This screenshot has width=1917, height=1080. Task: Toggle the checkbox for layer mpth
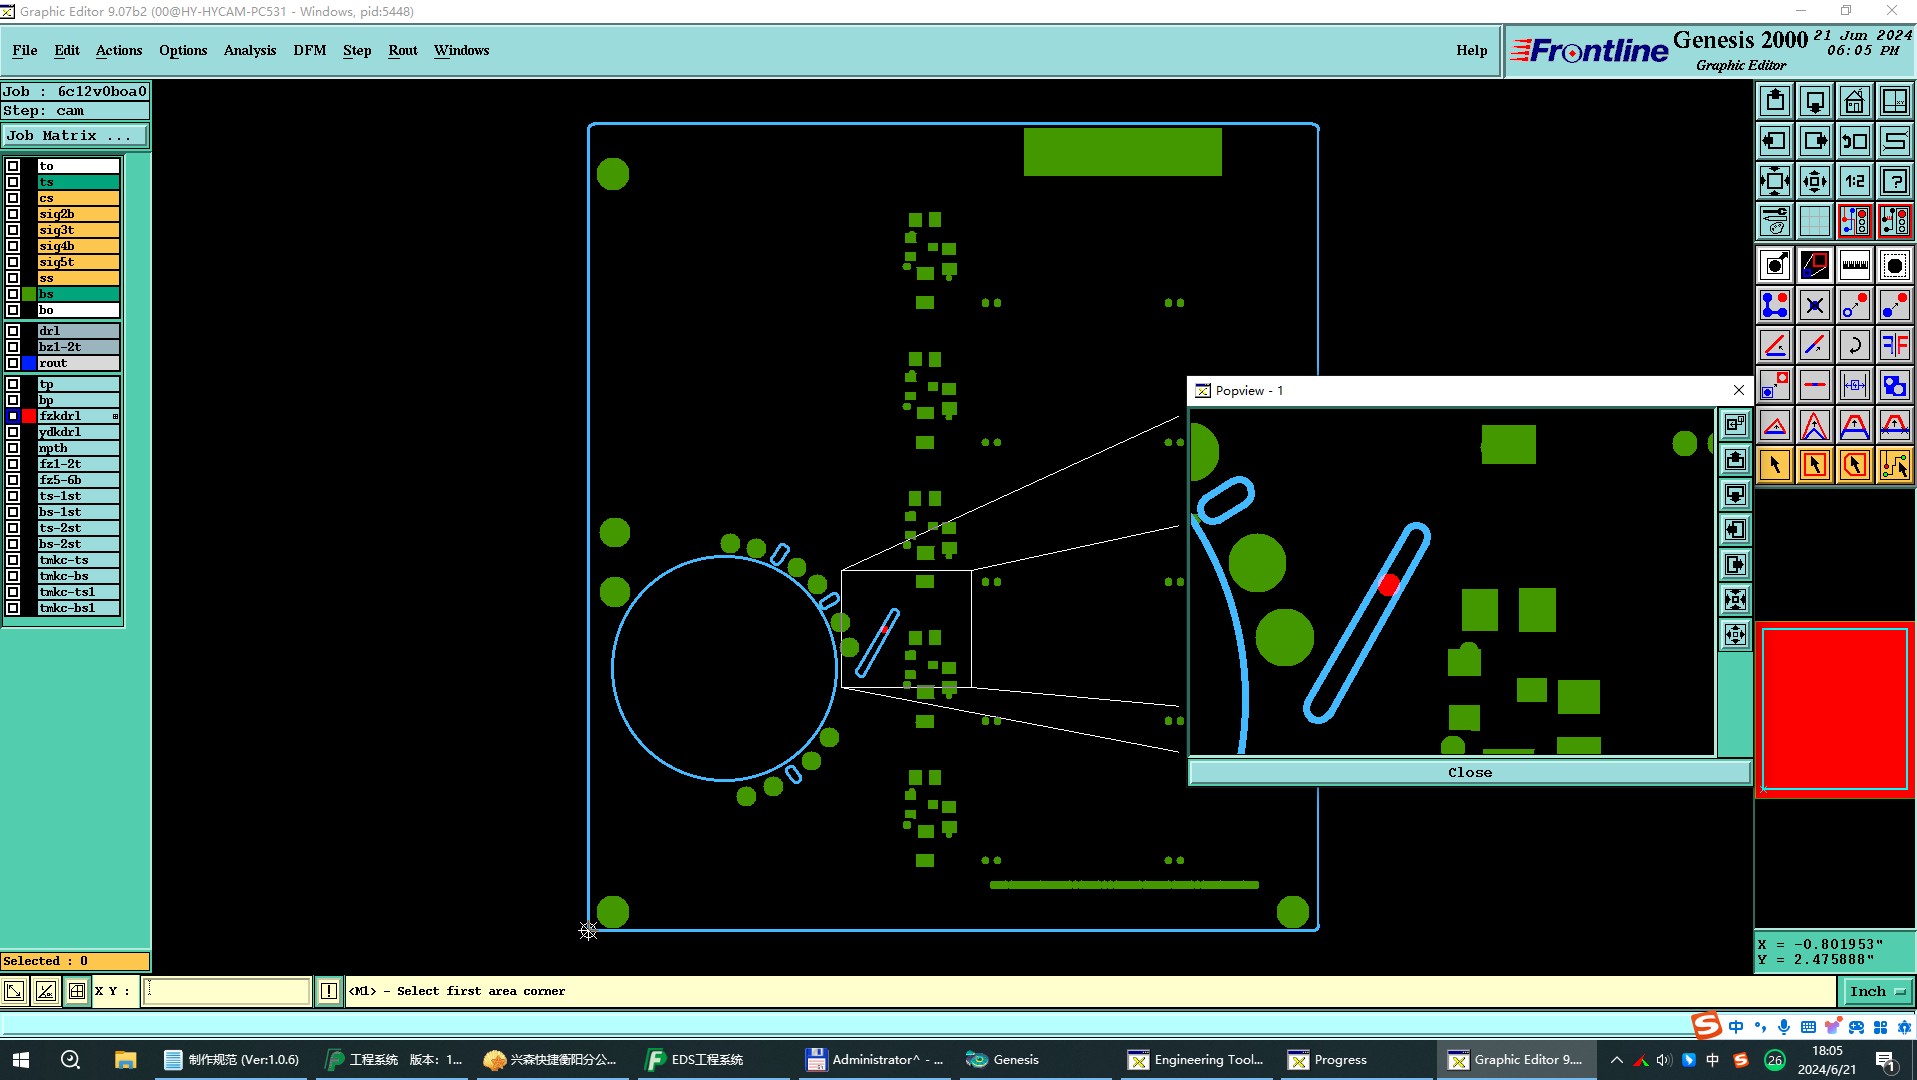pos(13,448)
